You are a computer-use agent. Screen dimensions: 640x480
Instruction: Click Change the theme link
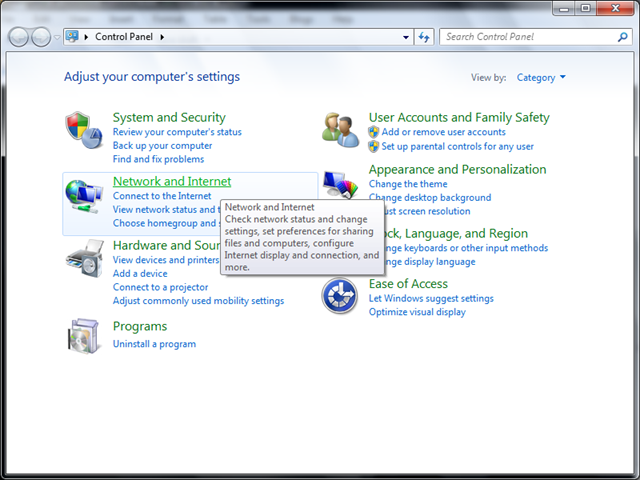pyautogui.click(x=408, y=184)
